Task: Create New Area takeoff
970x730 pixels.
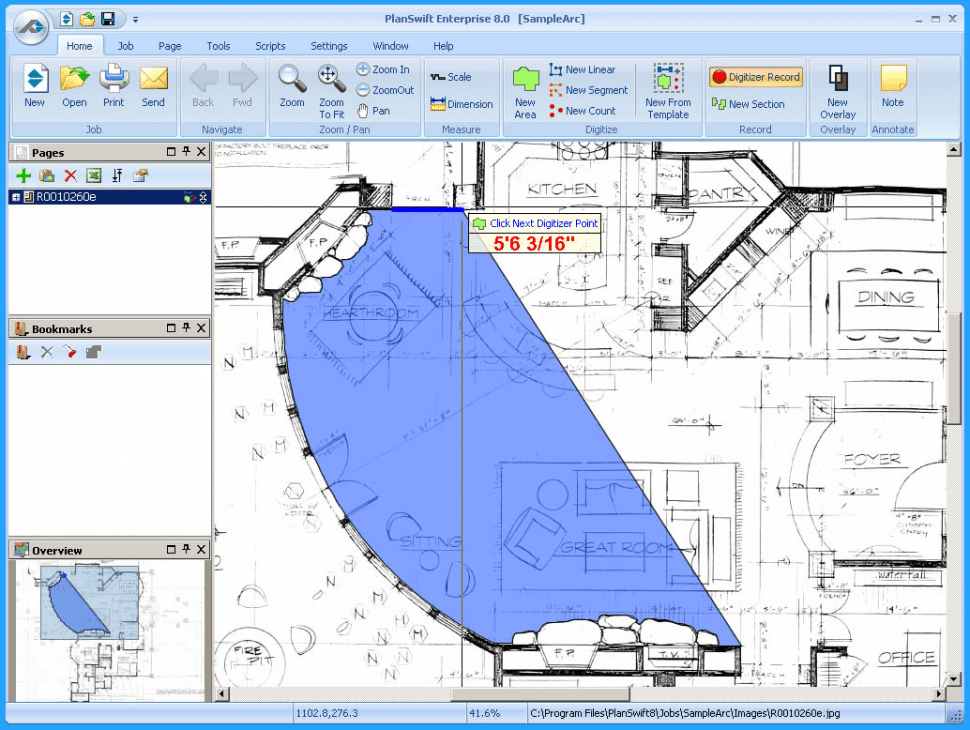Action: [x=525, y=92]
